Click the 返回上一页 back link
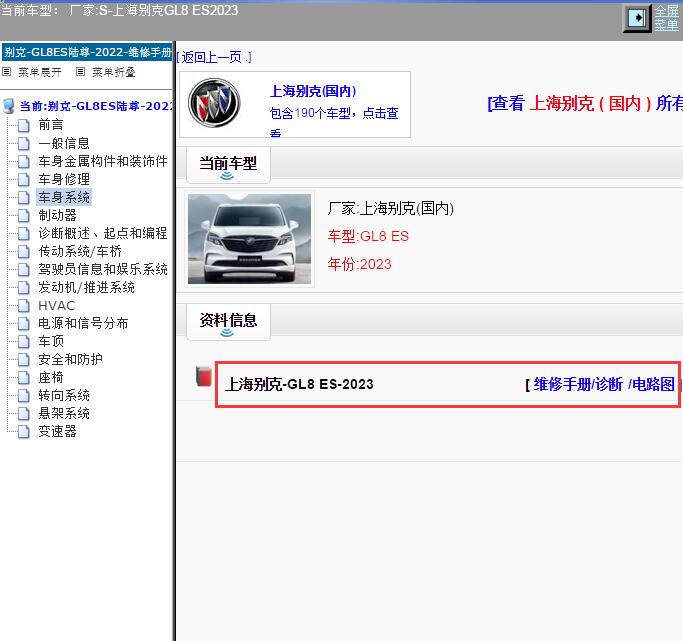Image resolution: width=683 pixels, height=641 pixels. [x=214, y=57]
